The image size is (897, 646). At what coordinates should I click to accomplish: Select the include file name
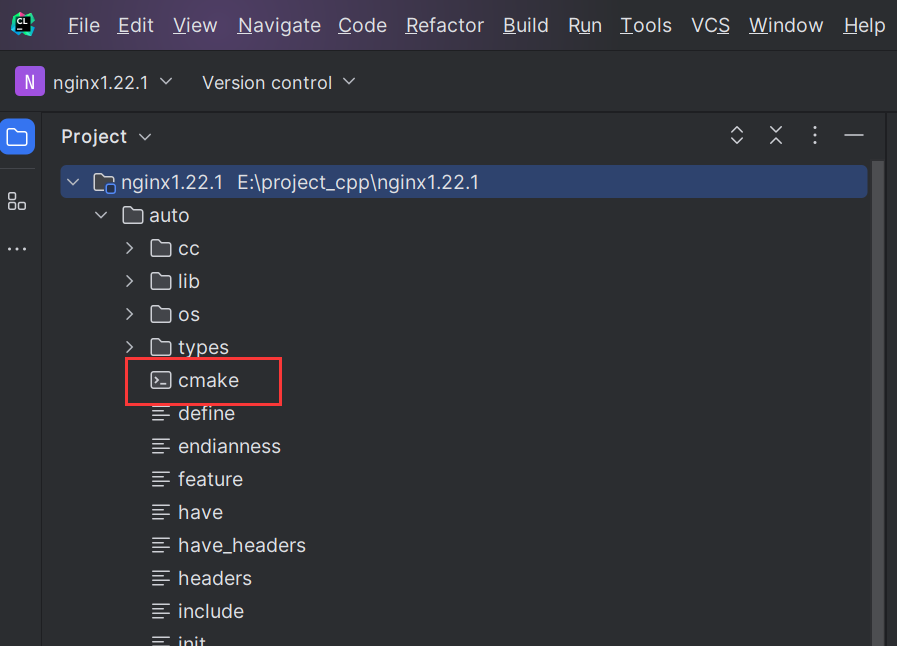211,611
